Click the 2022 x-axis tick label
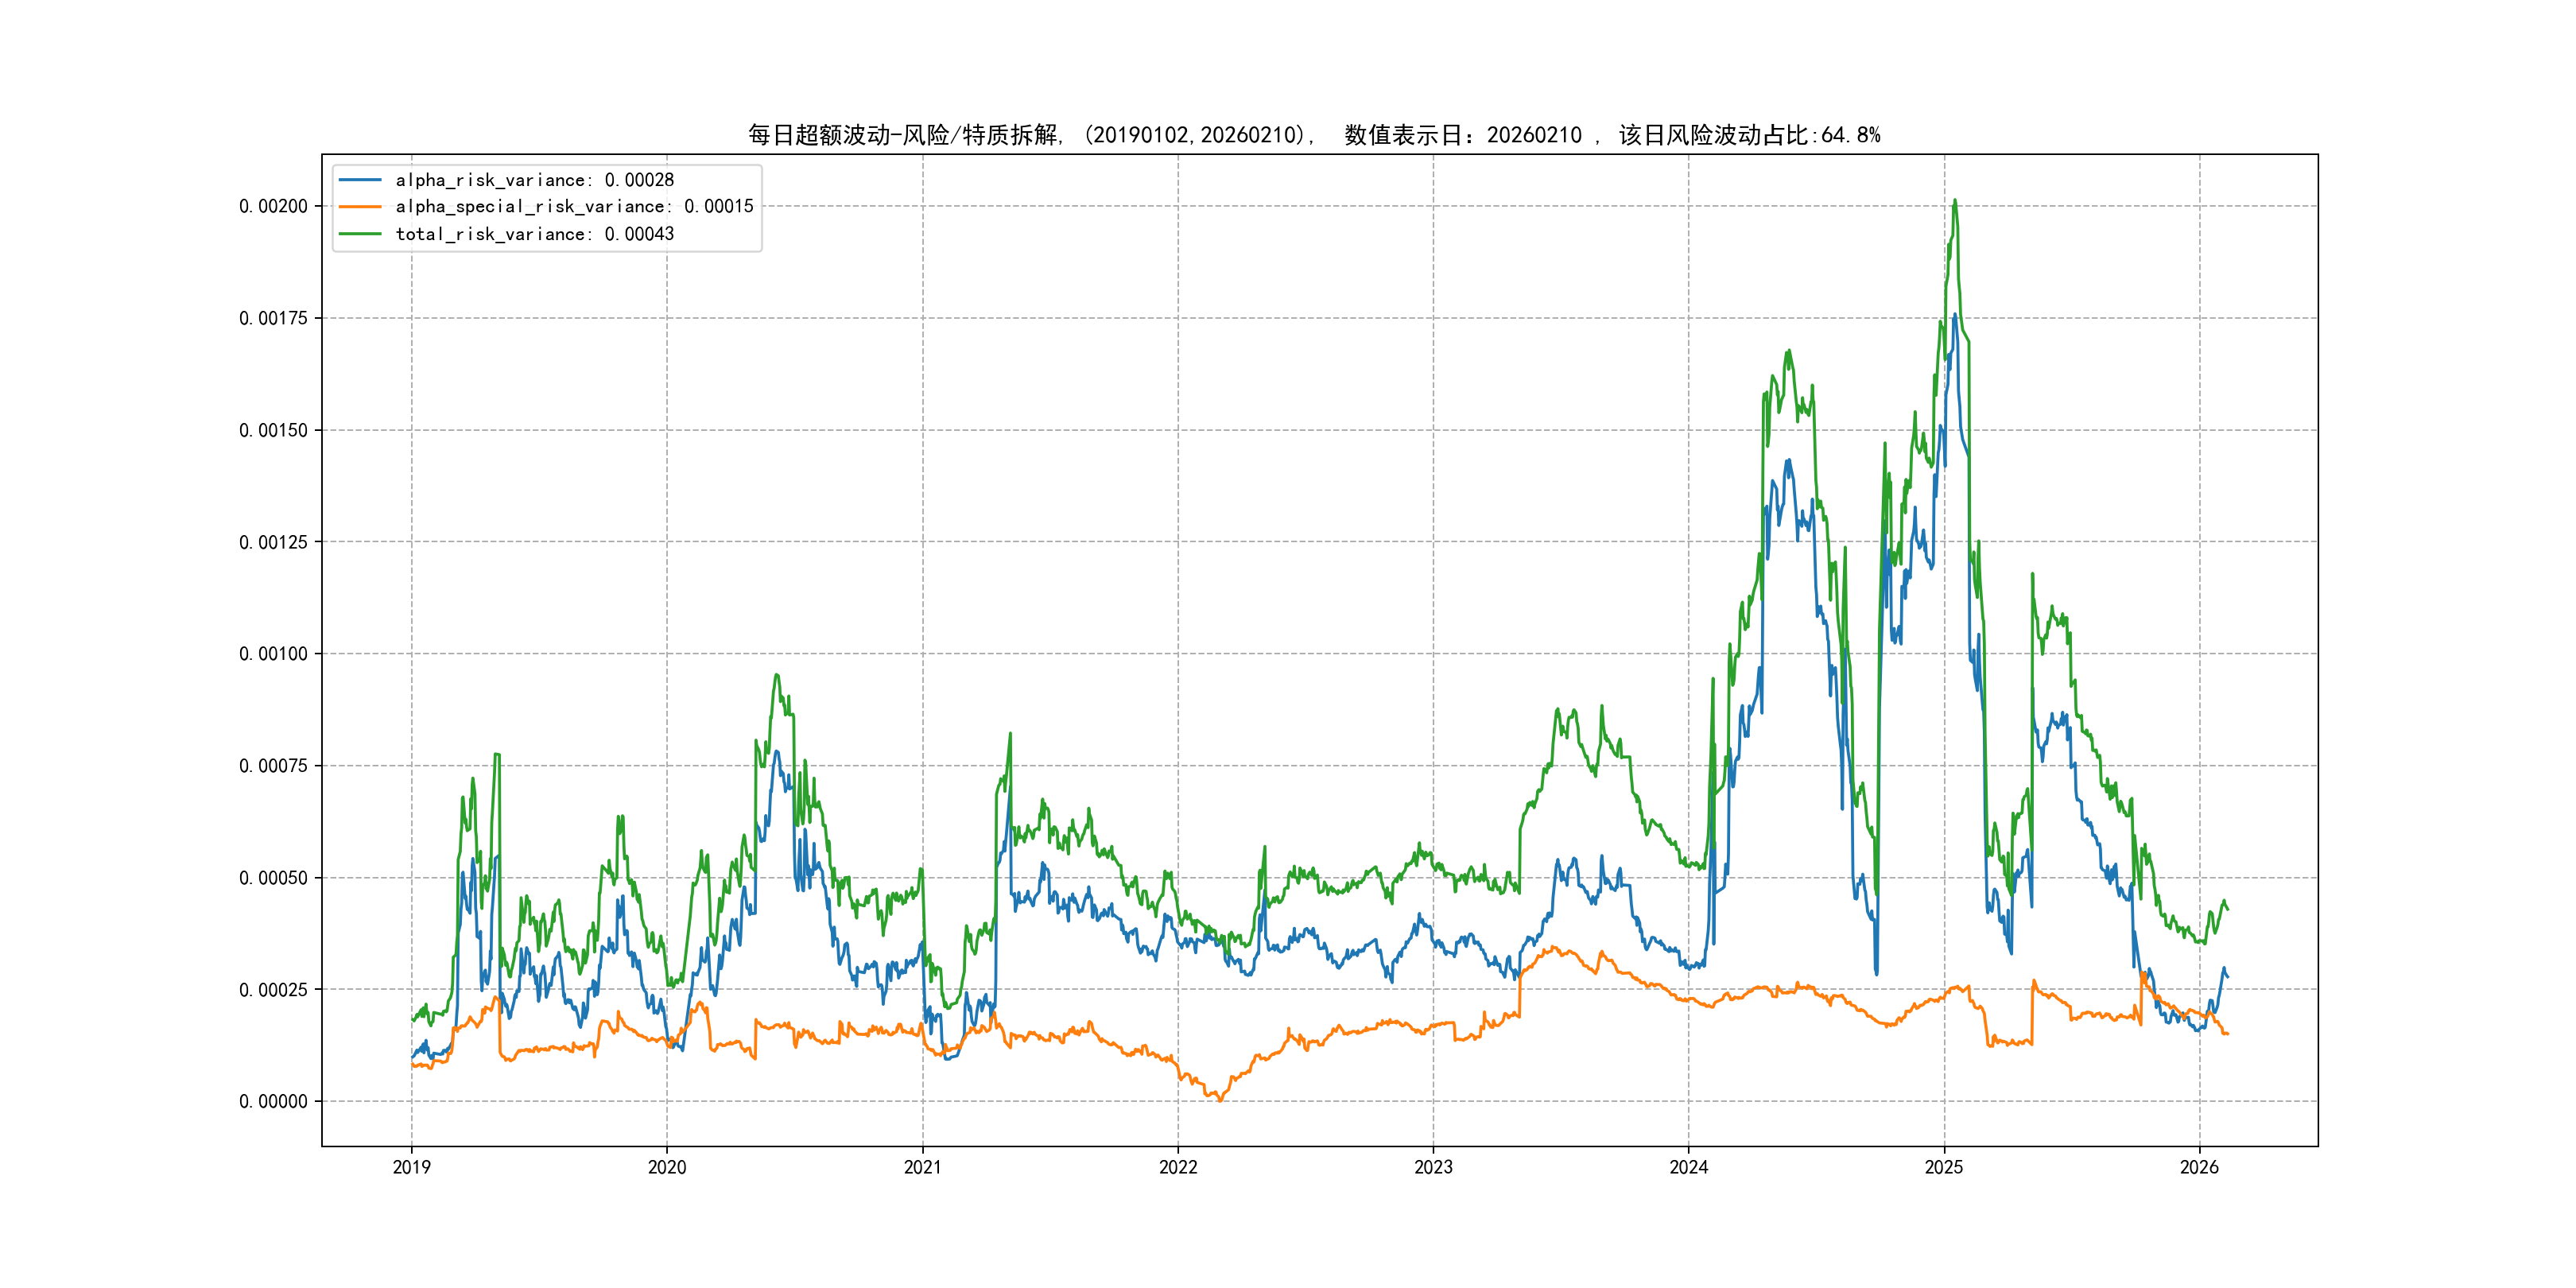This screenshot has height=1288, width=2576. click(x=1178, y=1167)
